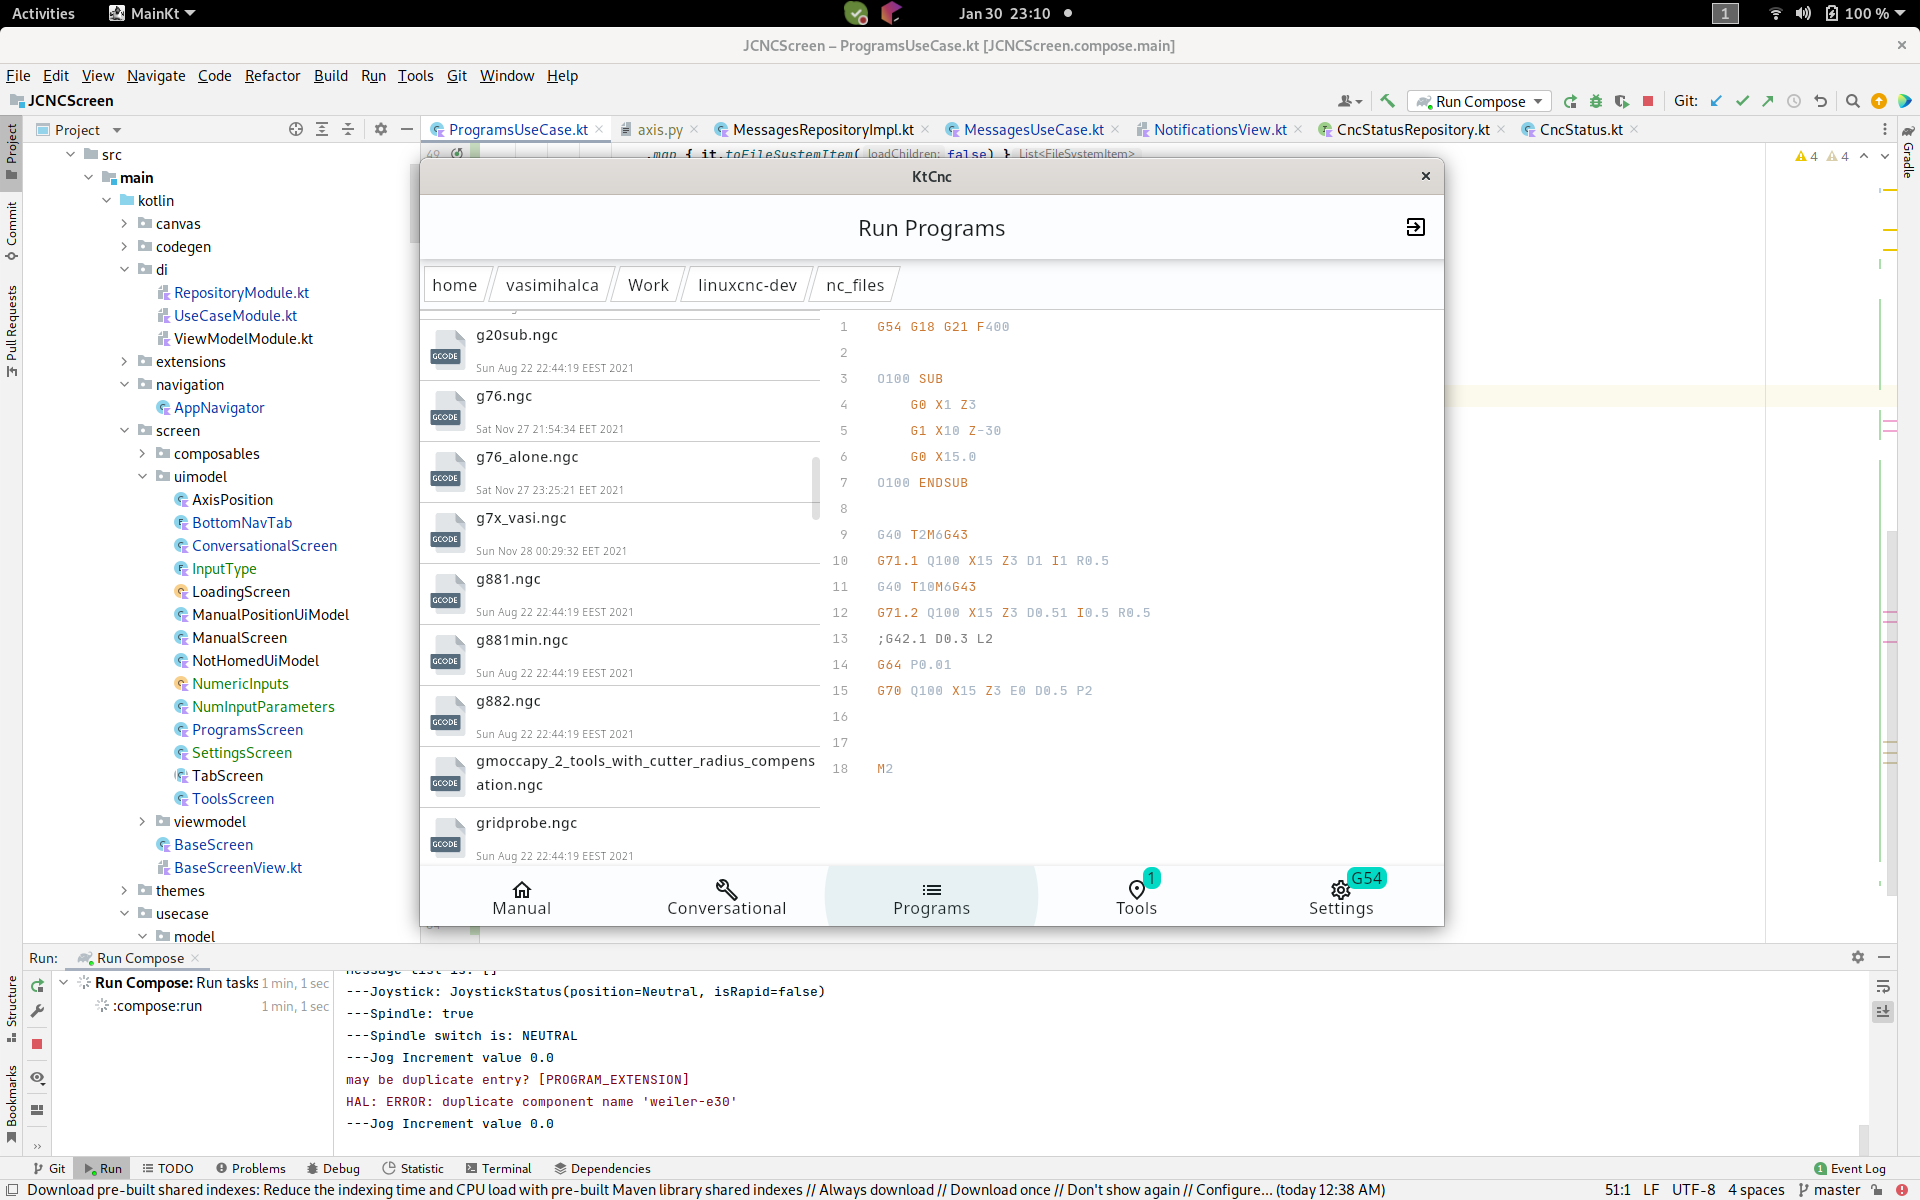Click the Run with Coverage icon
This screenshot has height=1200, width=1920.
[1622, 101]
